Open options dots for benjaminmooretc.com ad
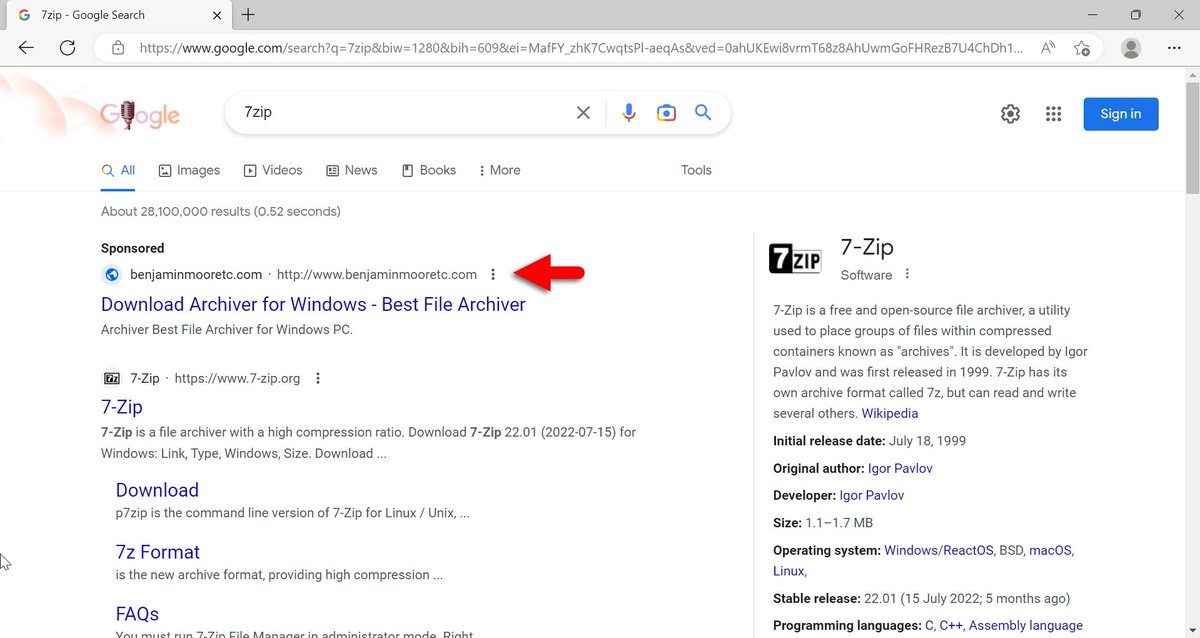Screen dimensions: 1200x638 [493, 274]
